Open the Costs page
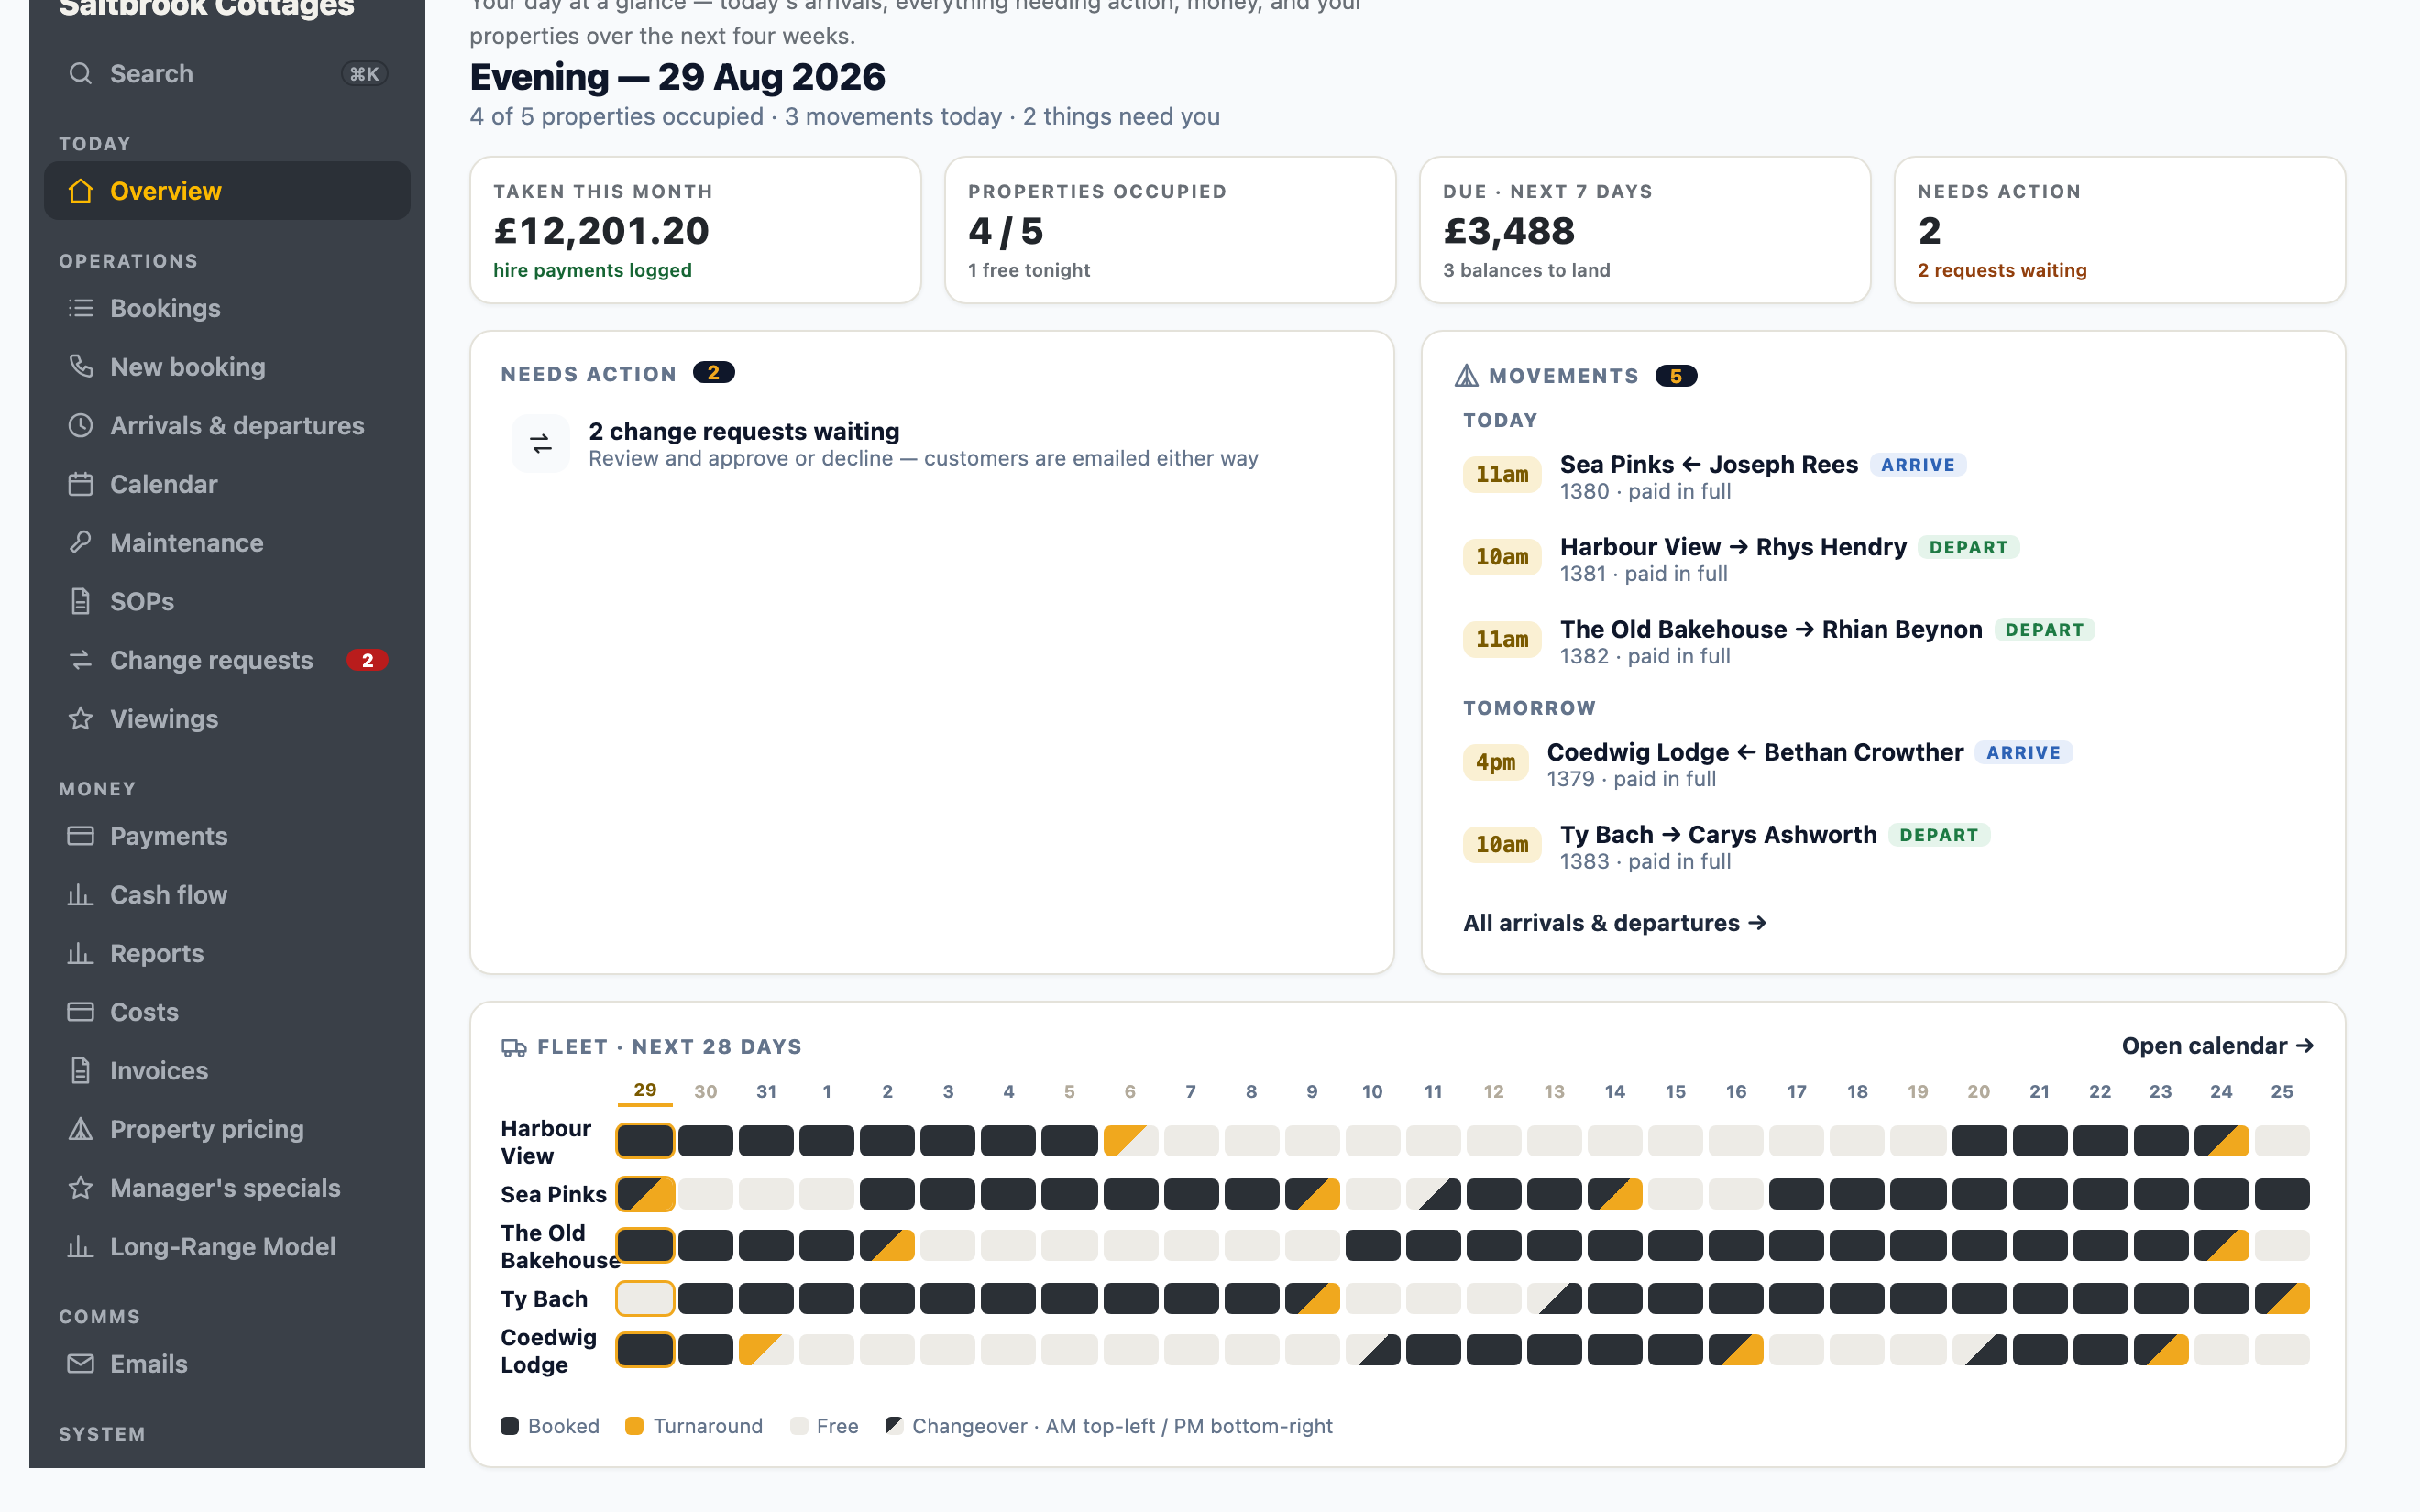The height and width of the screenshot is (1512, 2420). click(227, 1012)
